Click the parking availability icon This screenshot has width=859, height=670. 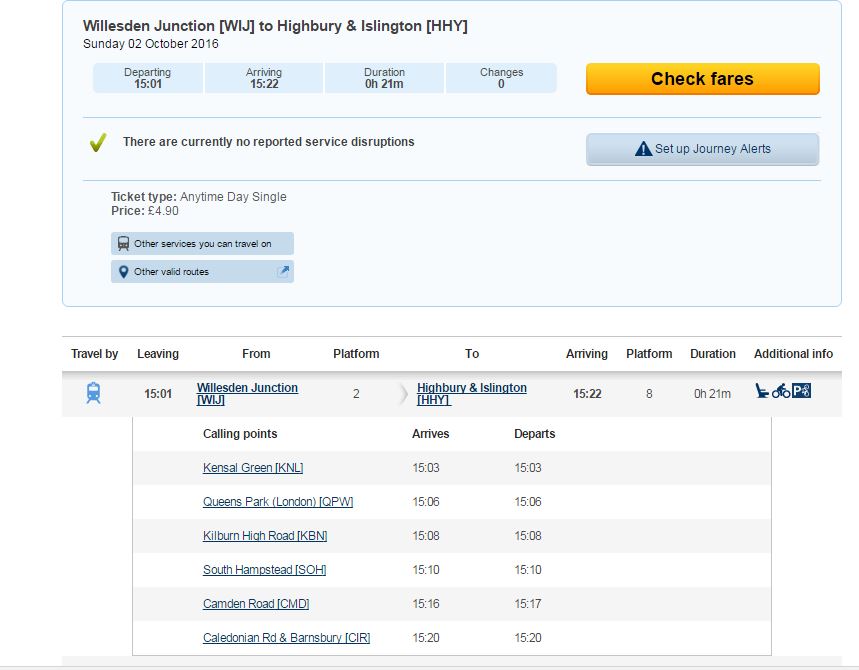801,391
